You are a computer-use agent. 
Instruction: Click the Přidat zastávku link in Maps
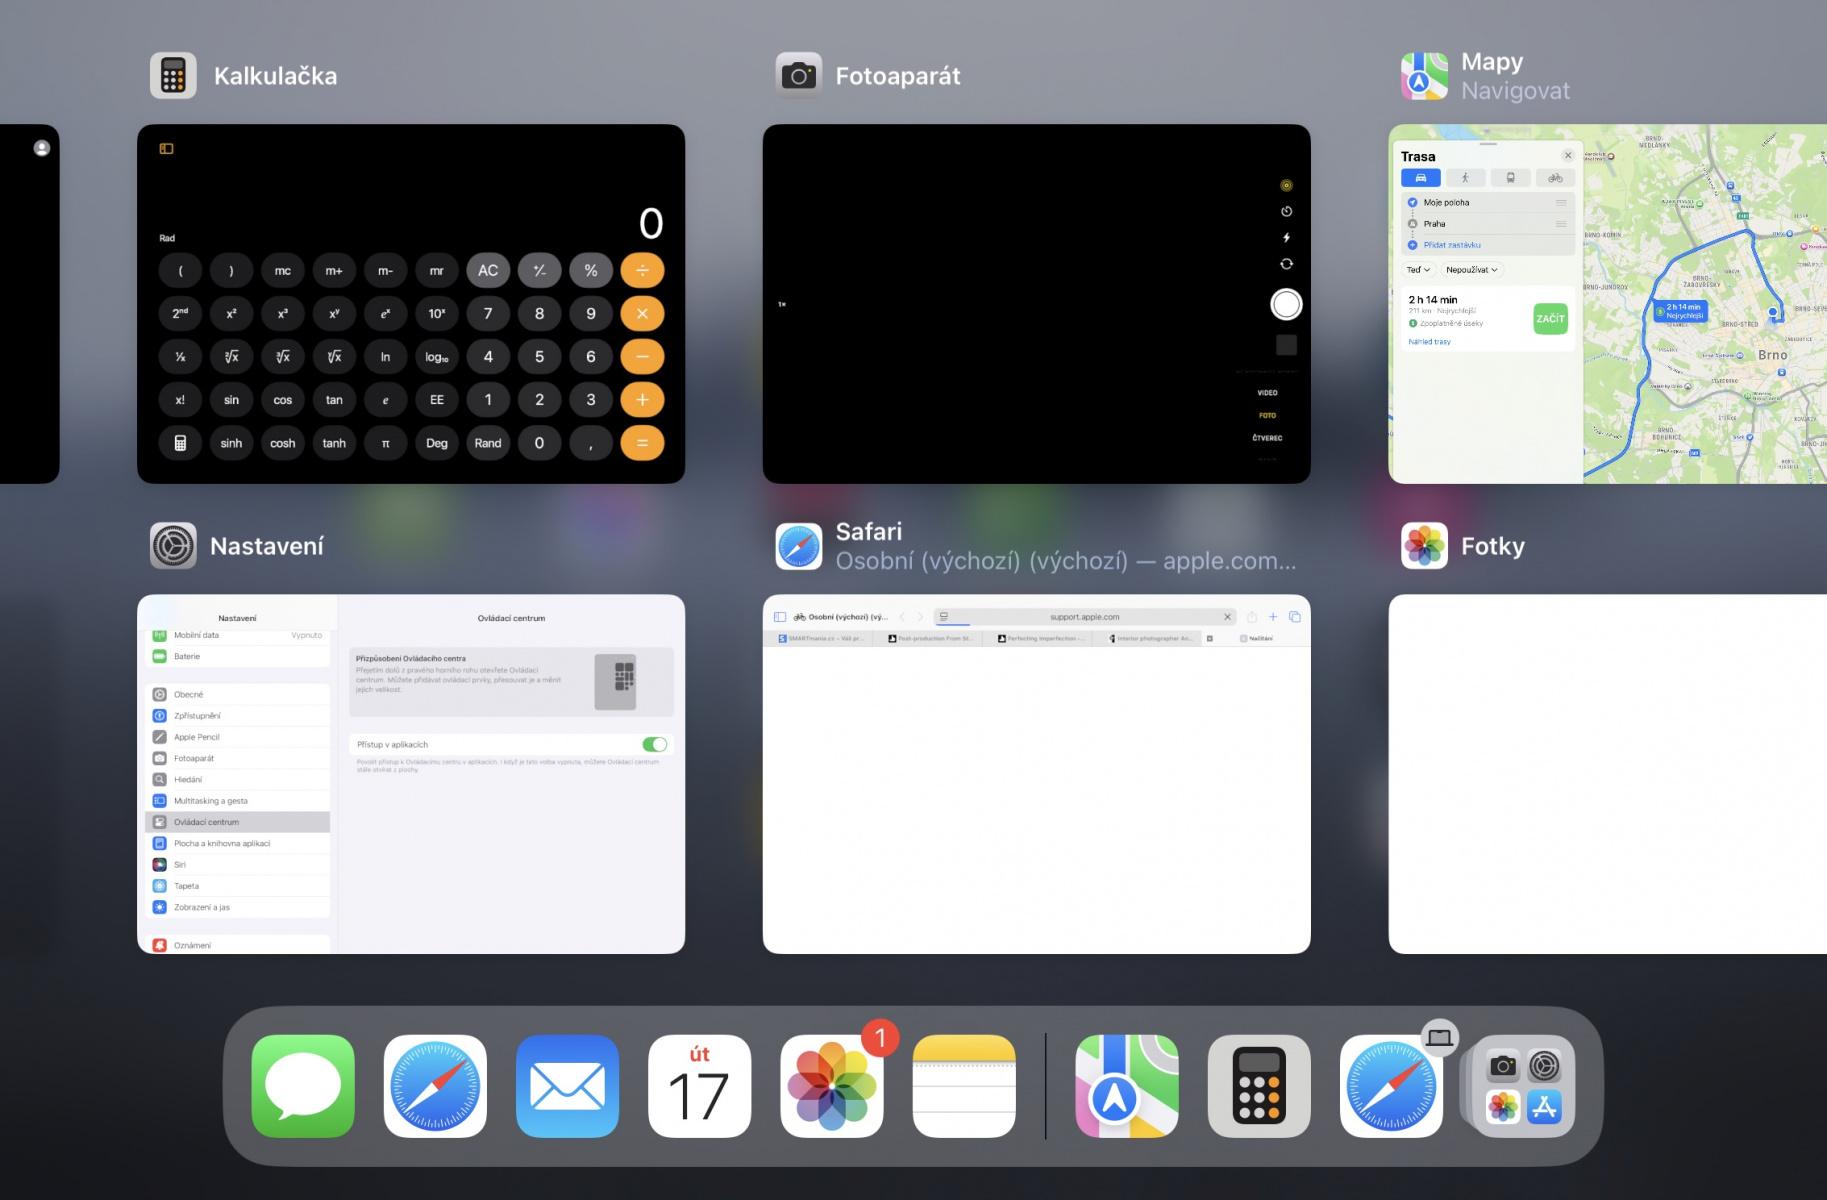coord(1452,245)
